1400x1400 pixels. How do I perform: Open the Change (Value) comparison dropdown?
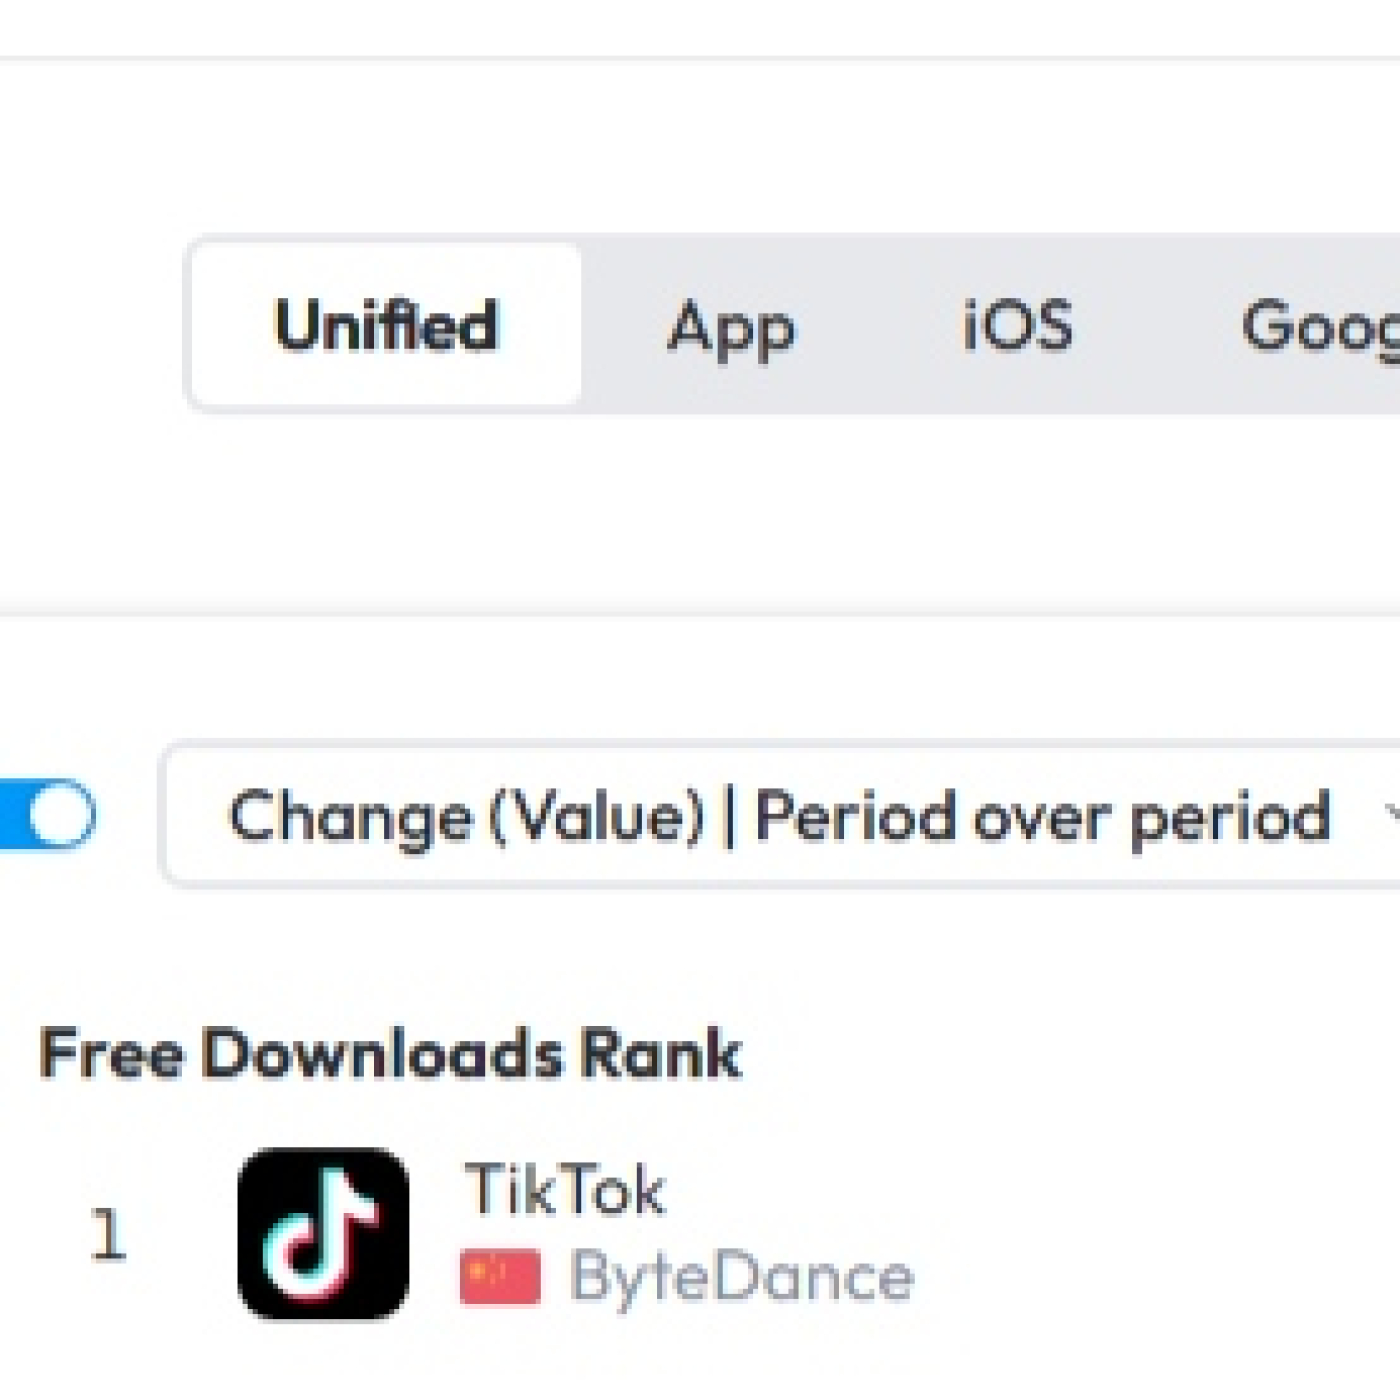(780, 815)
